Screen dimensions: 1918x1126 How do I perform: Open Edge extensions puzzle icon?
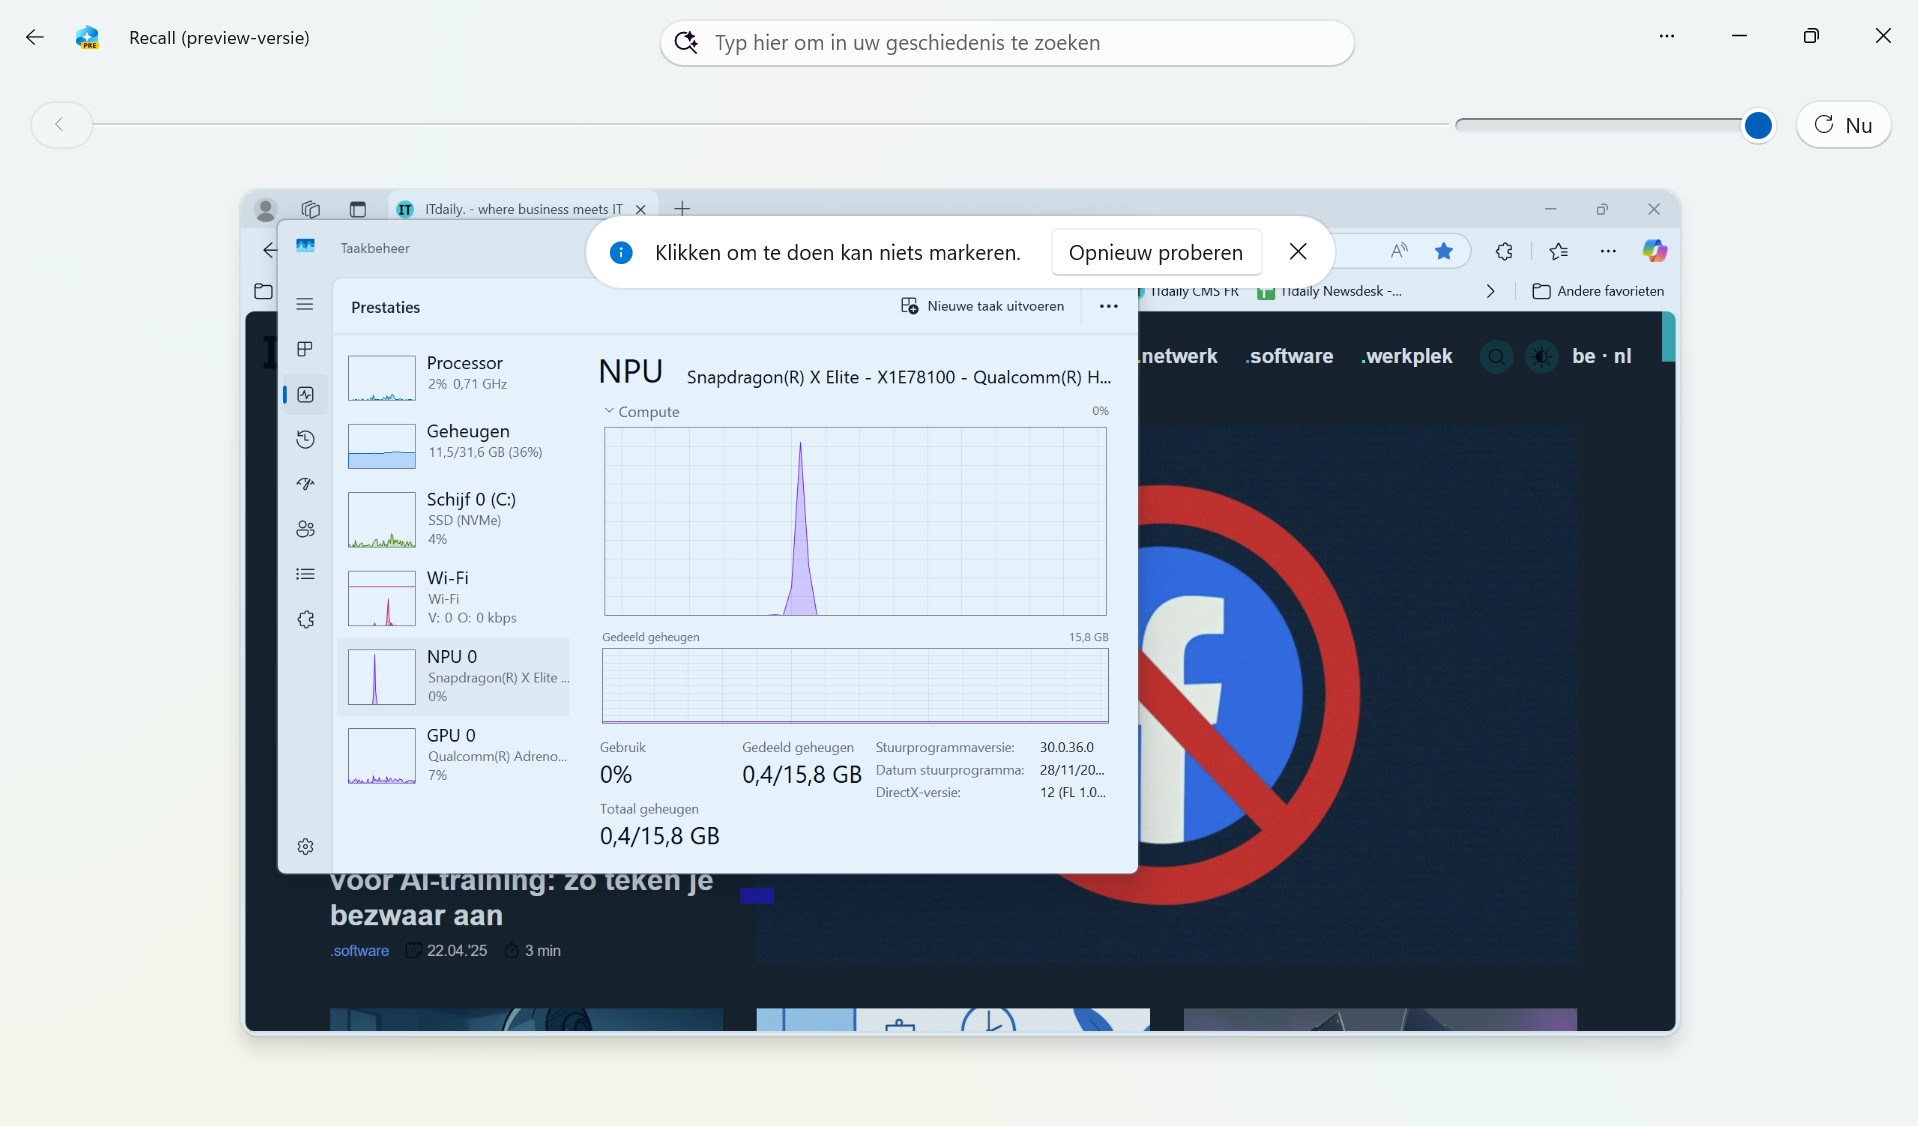pos(1504,251)
